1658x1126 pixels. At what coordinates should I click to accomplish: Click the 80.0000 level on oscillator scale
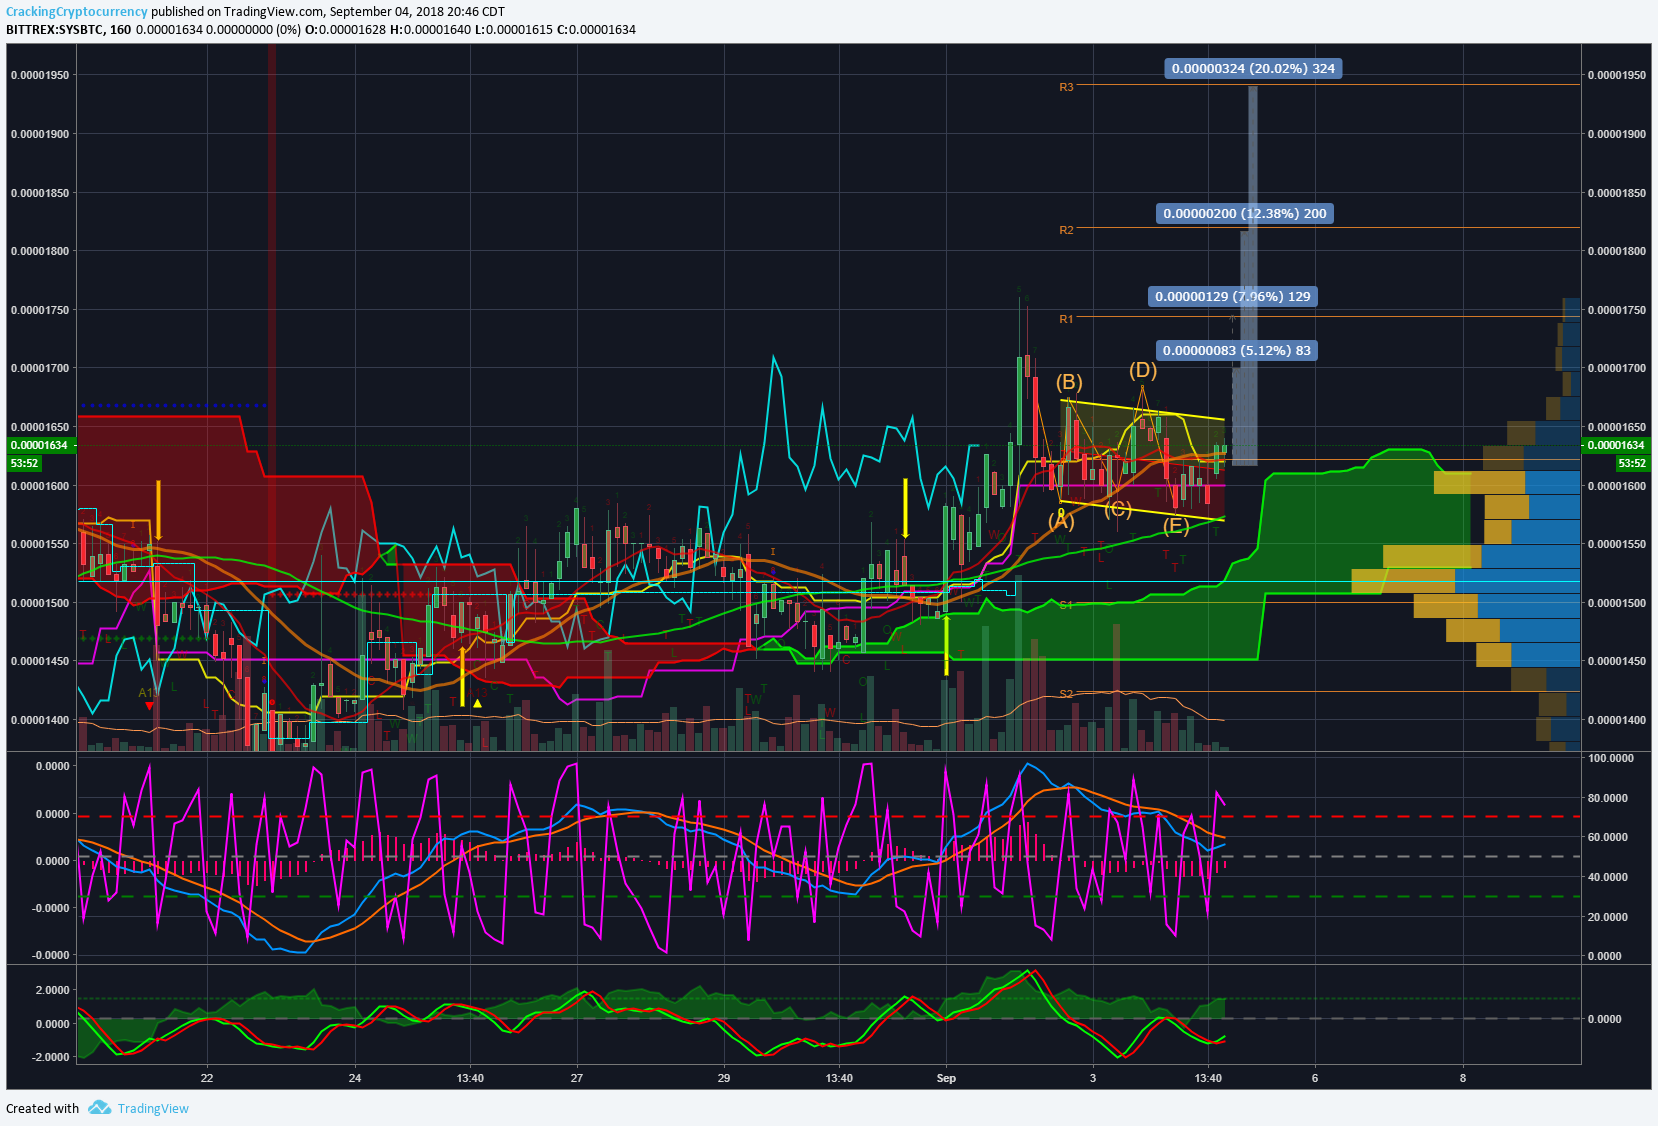point(1608,798)
